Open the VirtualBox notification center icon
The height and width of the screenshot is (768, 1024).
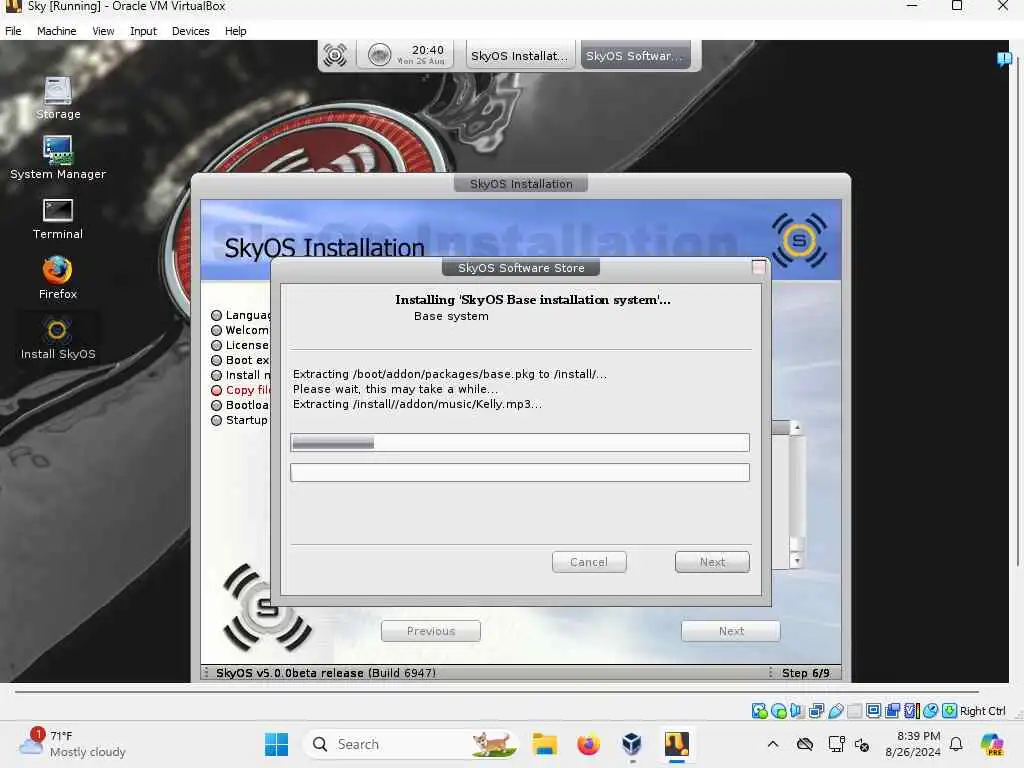tap(1004, 60)
